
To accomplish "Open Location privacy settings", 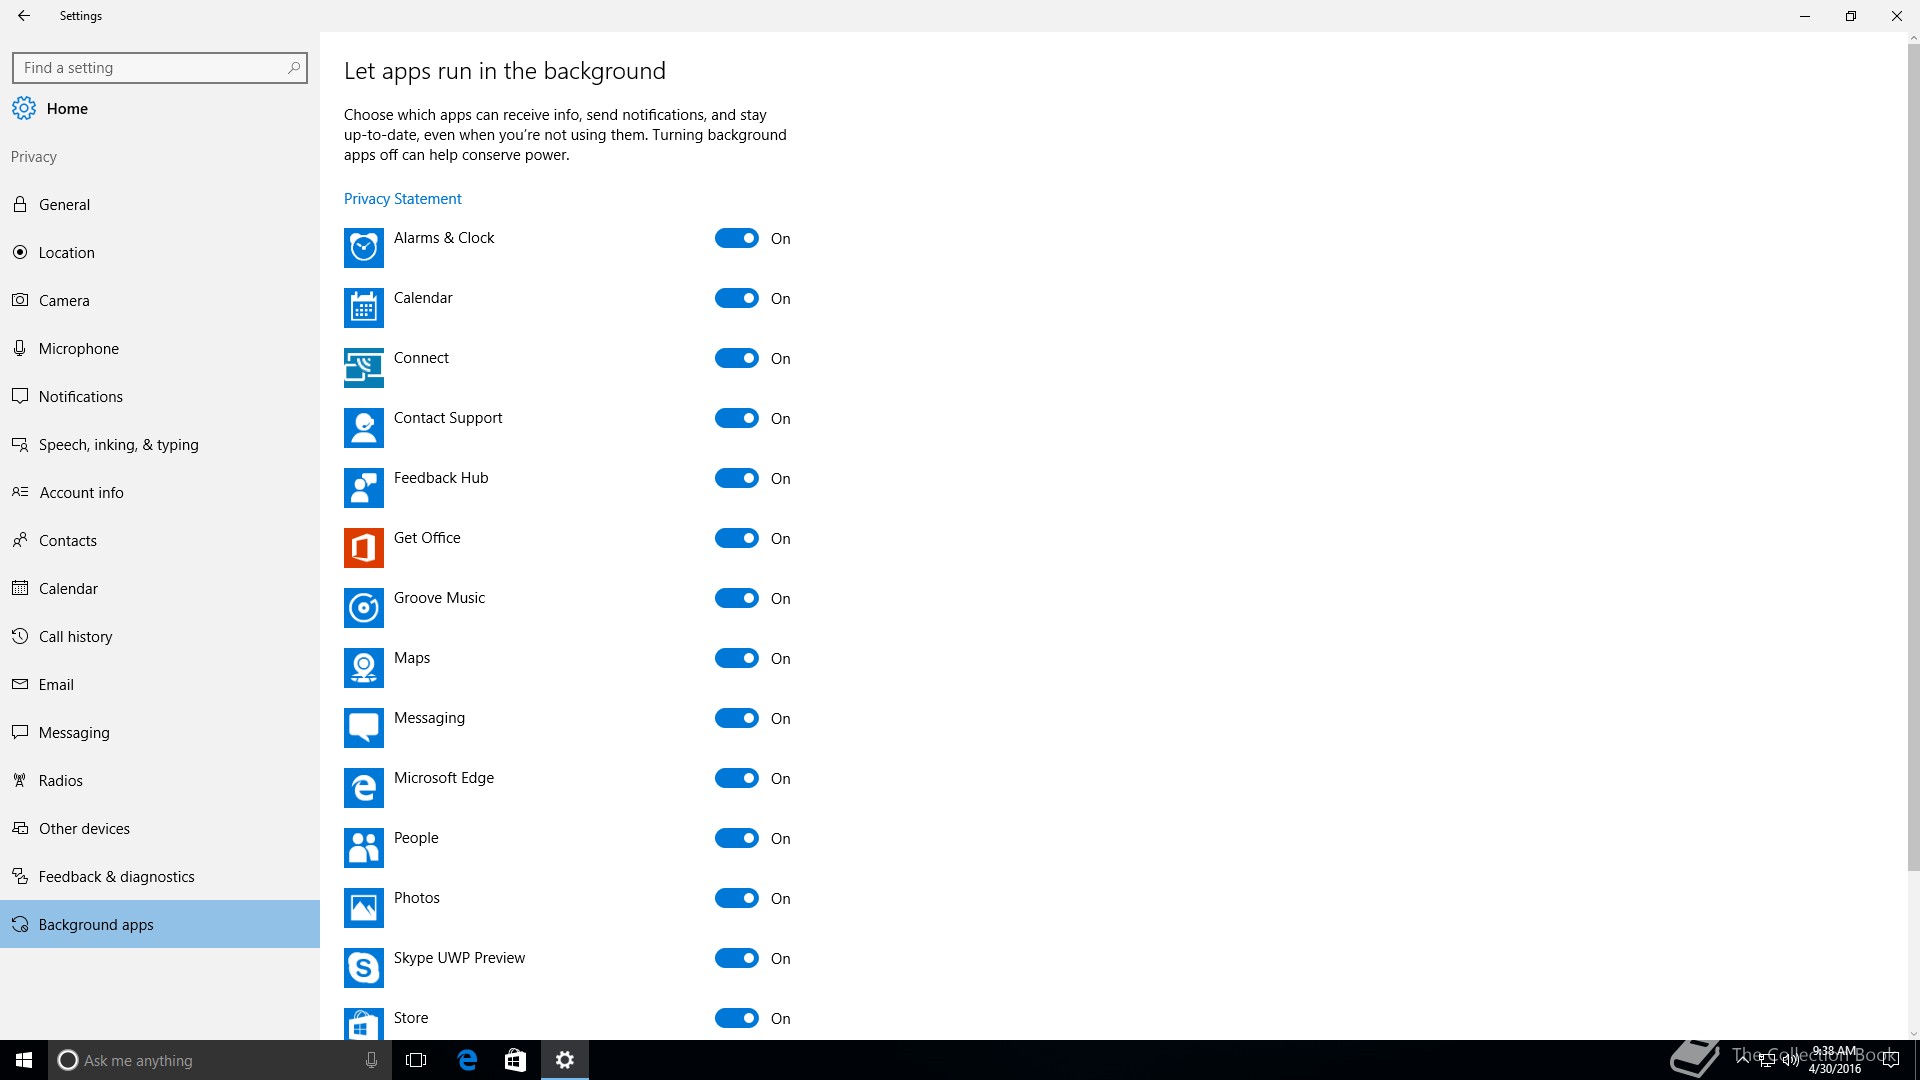I will [160, 252].
